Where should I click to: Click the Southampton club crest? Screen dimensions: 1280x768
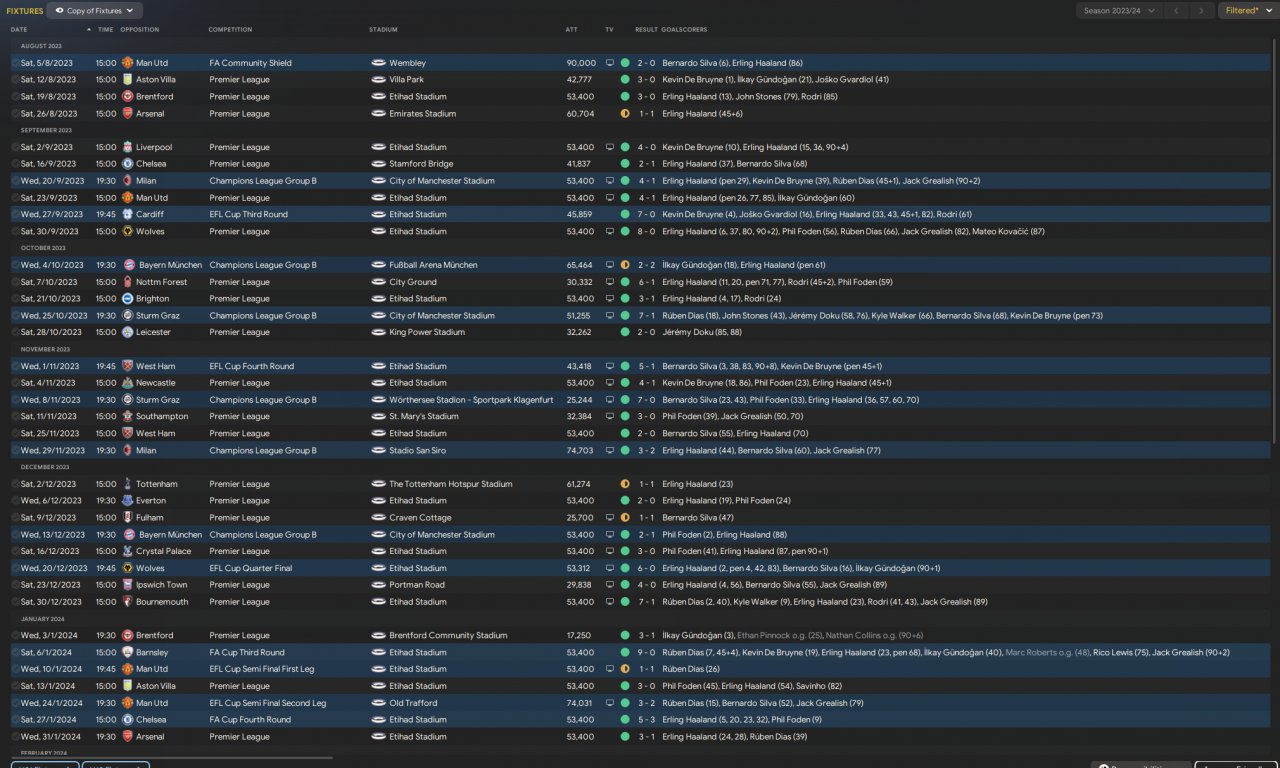click(127, 417)
